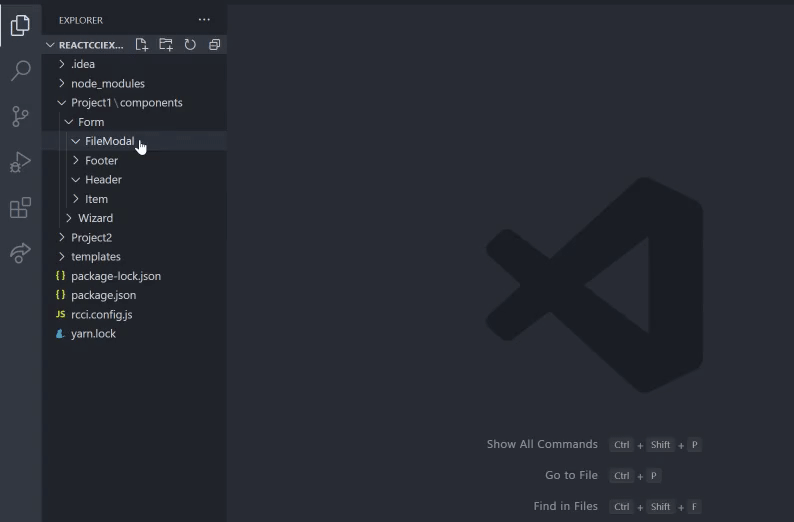Open the Run and Debug view

[20, 162]
